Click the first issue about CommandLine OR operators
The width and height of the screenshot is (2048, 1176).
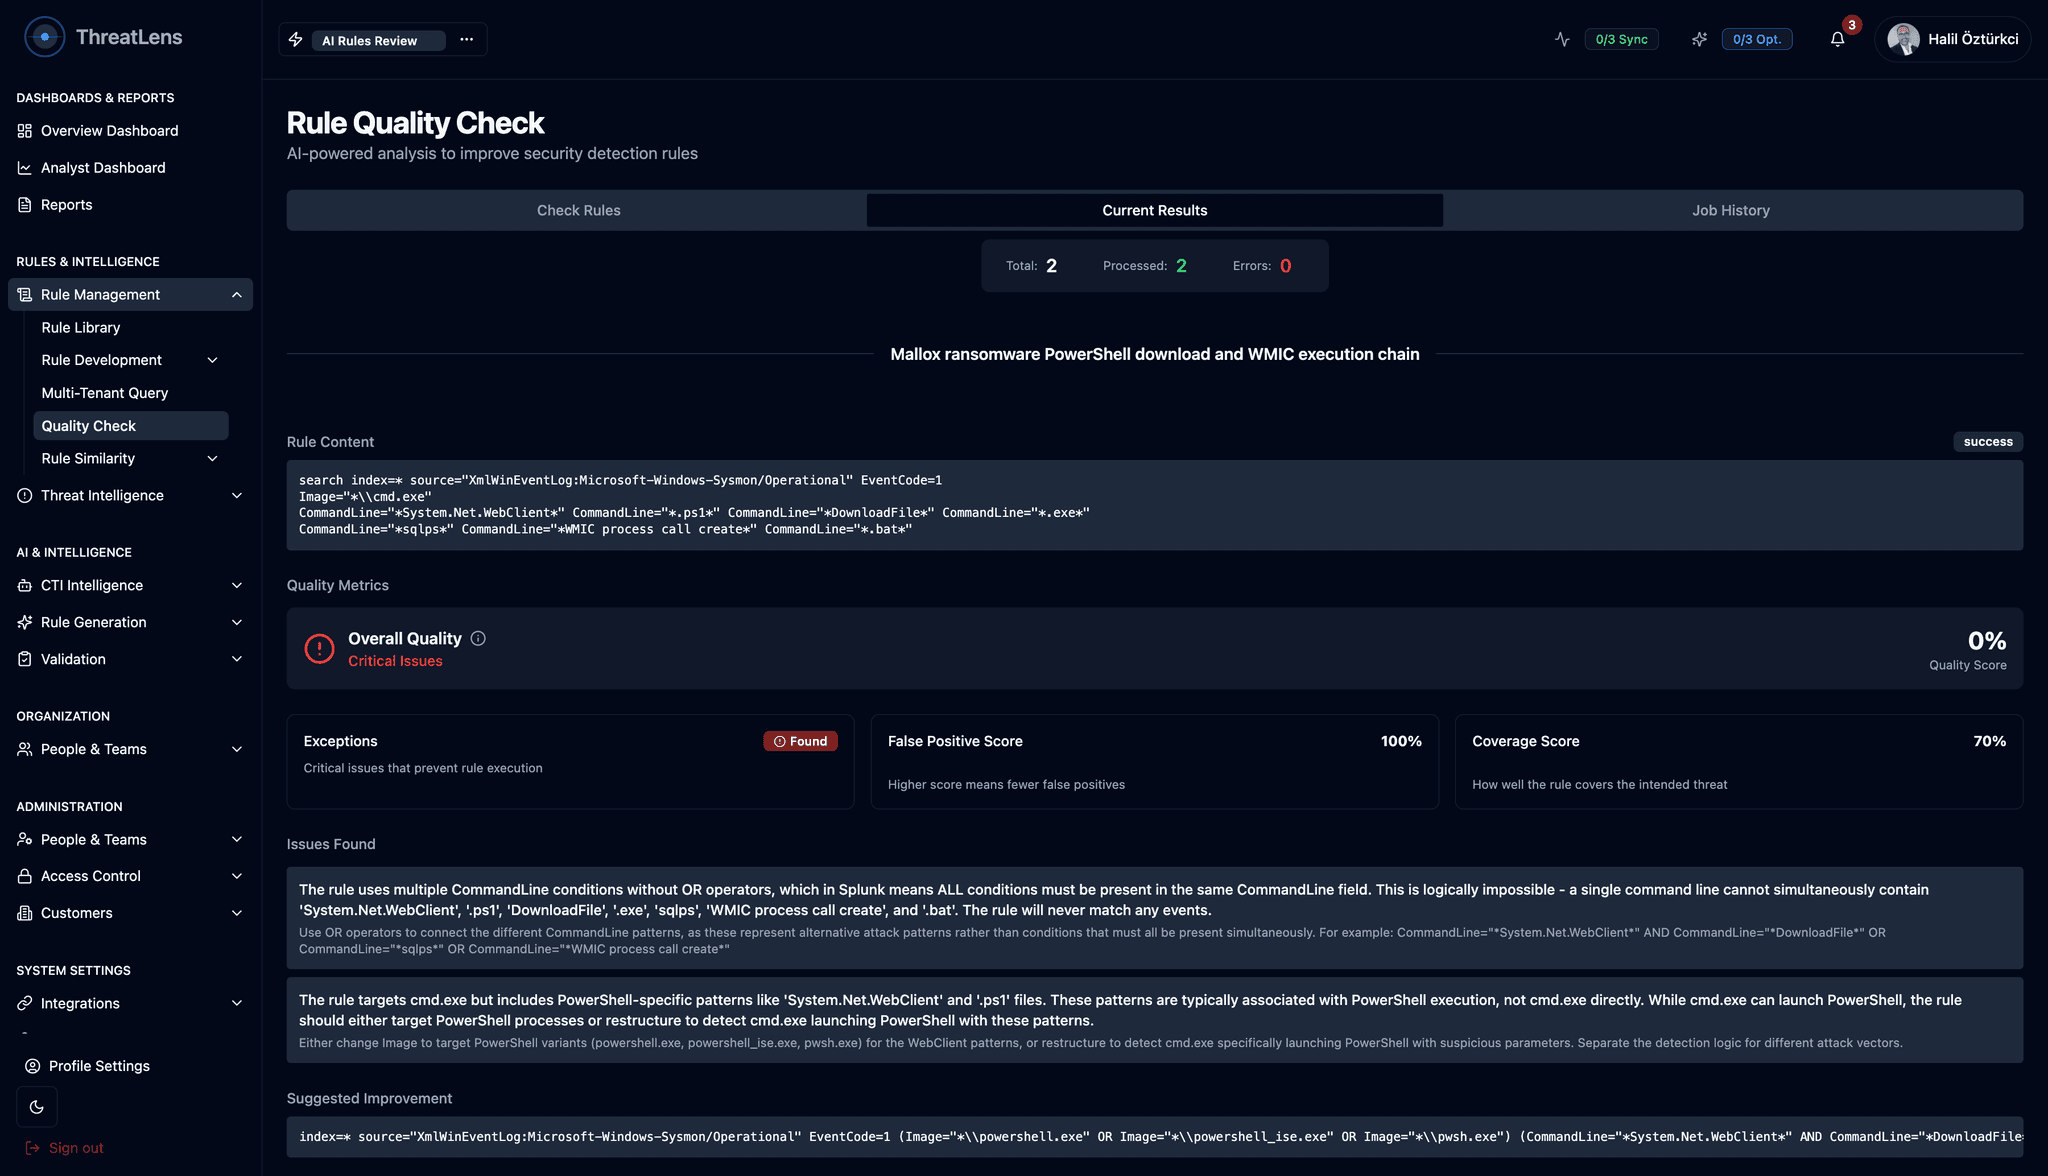1154,918
